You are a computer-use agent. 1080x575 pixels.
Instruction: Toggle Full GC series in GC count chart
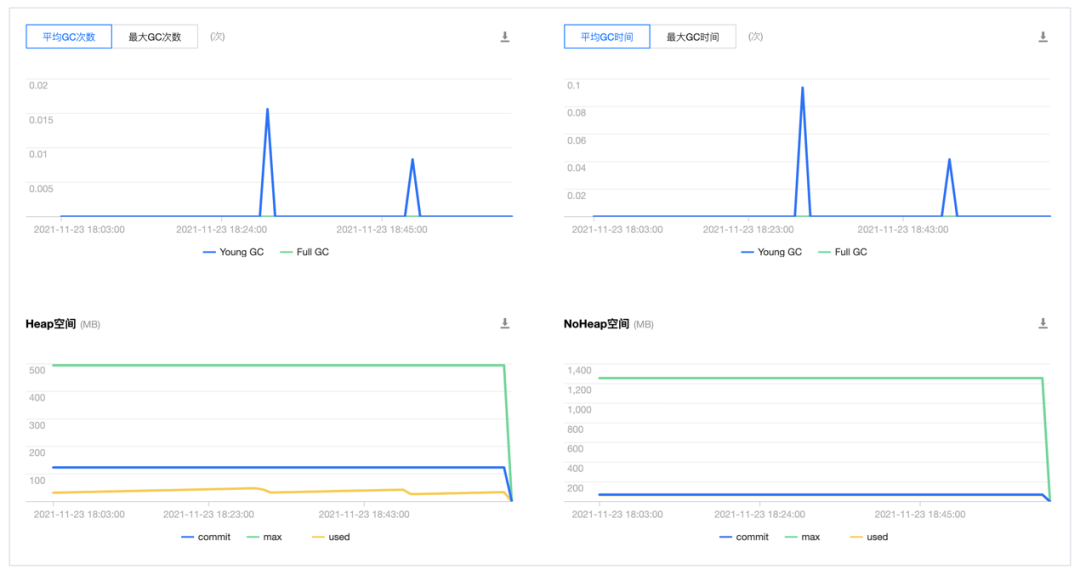(304, 252)
